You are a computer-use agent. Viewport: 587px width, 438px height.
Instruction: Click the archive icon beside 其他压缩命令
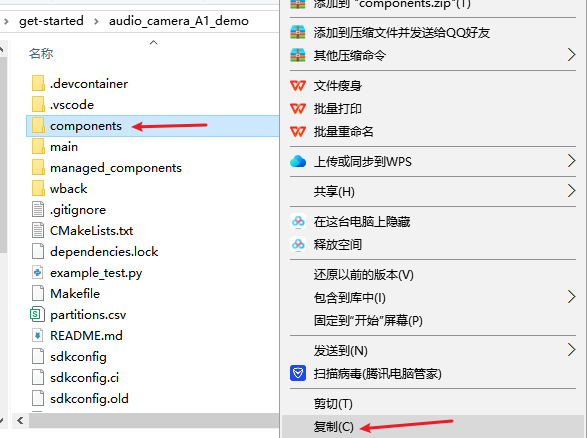pos(298,55)
